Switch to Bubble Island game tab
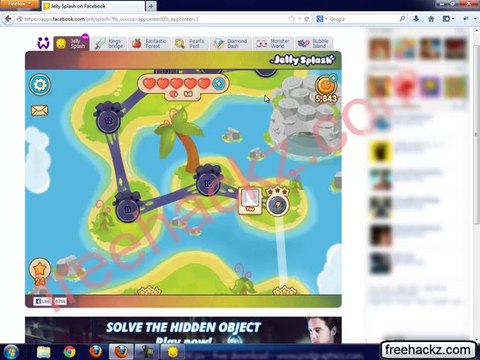This screenshot has height=360, width=480. (x=314, y=43)
